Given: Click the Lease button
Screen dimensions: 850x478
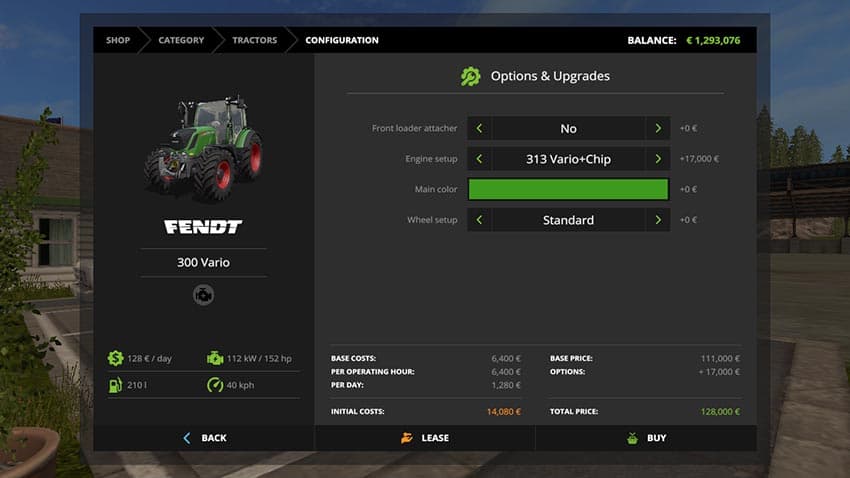Looking at the screenshot, I should [425, 438].
